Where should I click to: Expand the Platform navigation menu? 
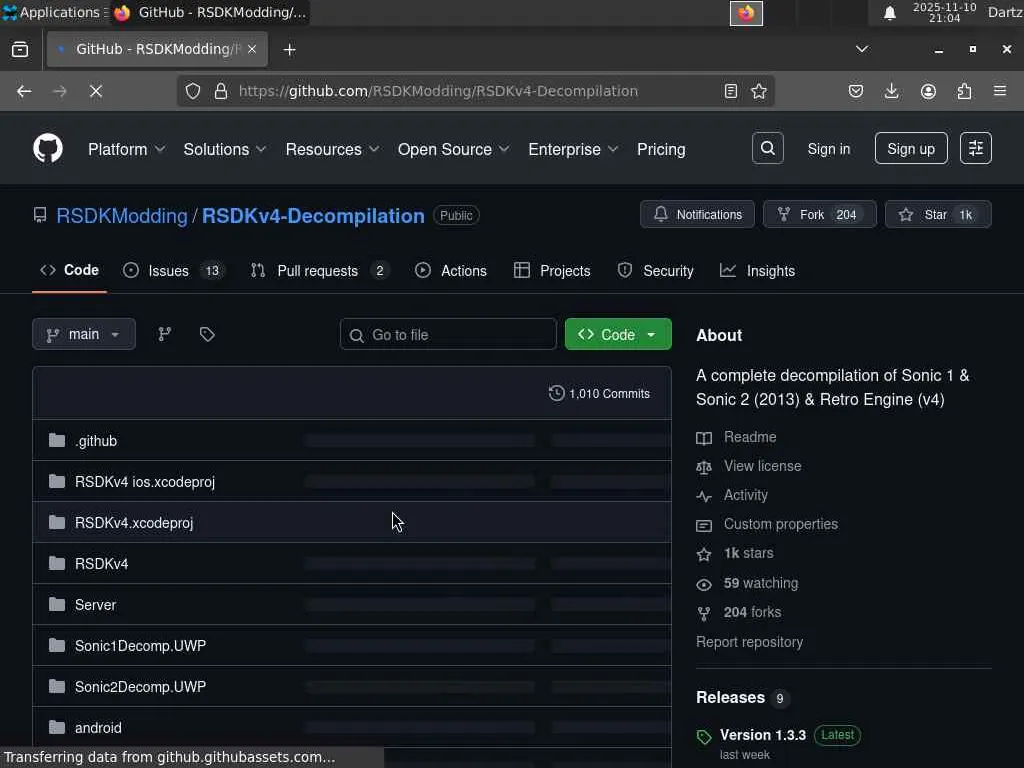pos(127,149)
